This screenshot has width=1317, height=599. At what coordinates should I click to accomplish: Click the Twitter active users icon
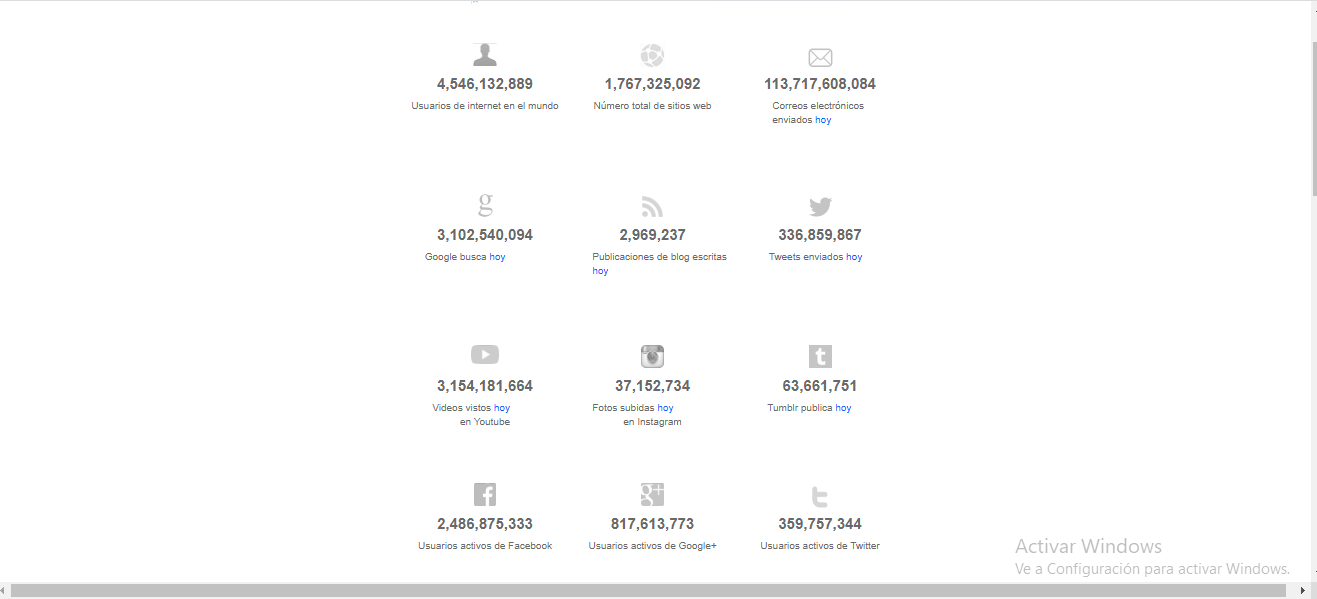click(820, 496)
